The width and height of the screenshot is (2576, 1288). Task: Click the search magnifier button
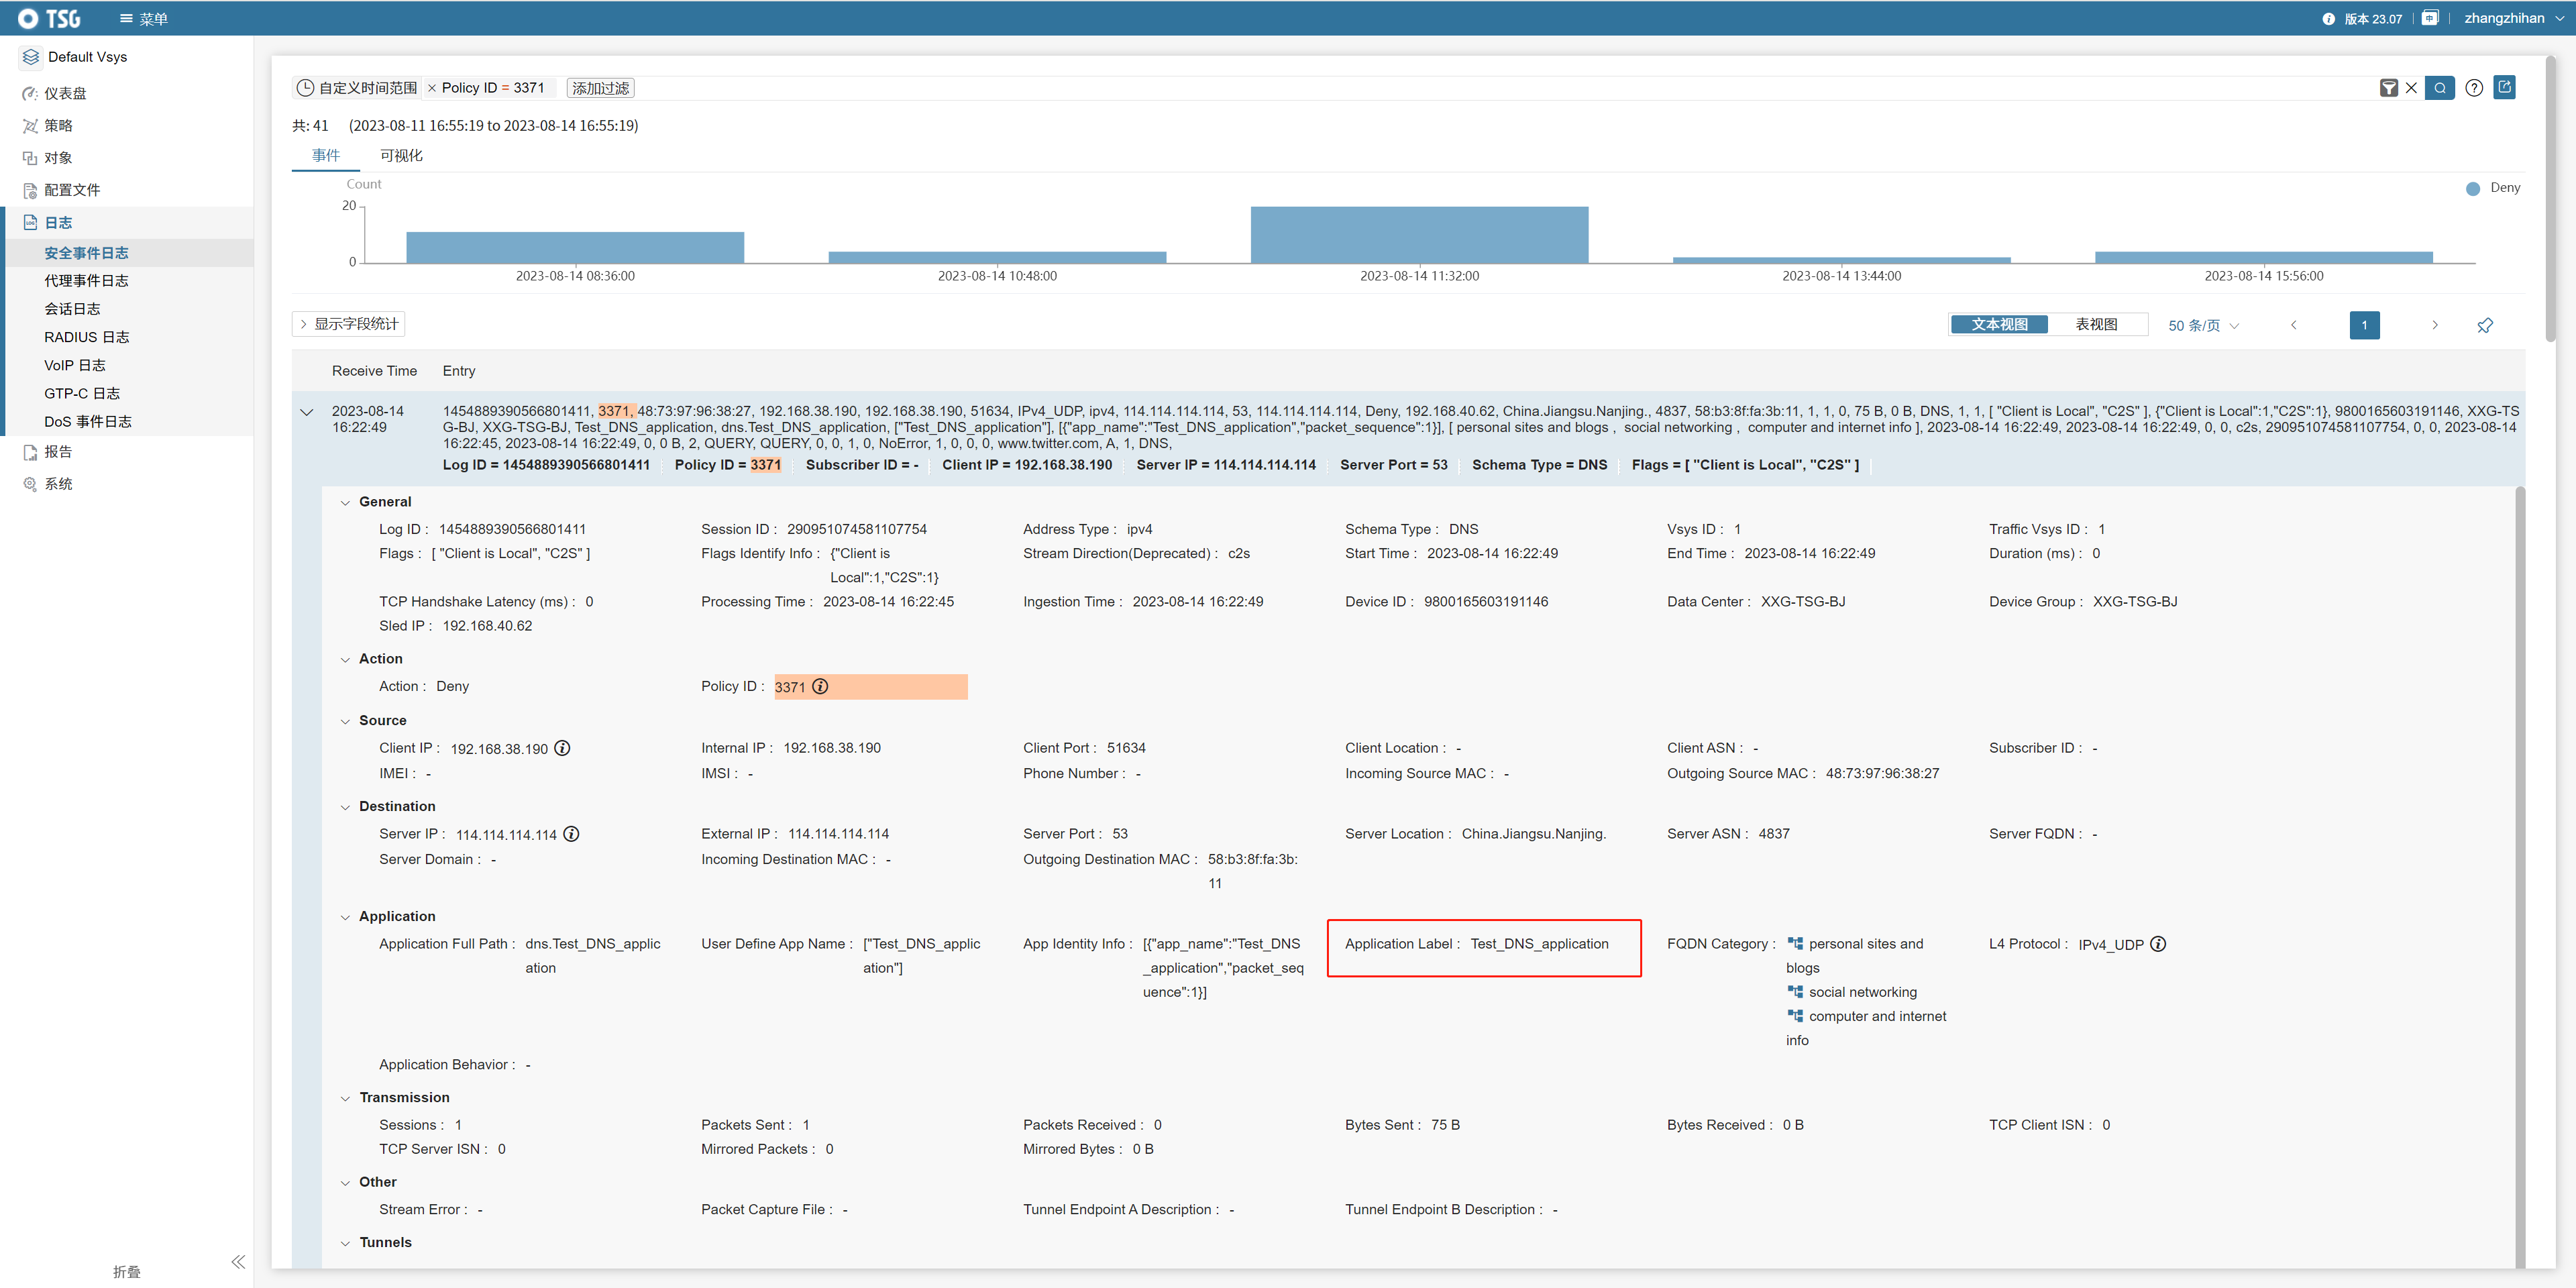[2439, 88]
